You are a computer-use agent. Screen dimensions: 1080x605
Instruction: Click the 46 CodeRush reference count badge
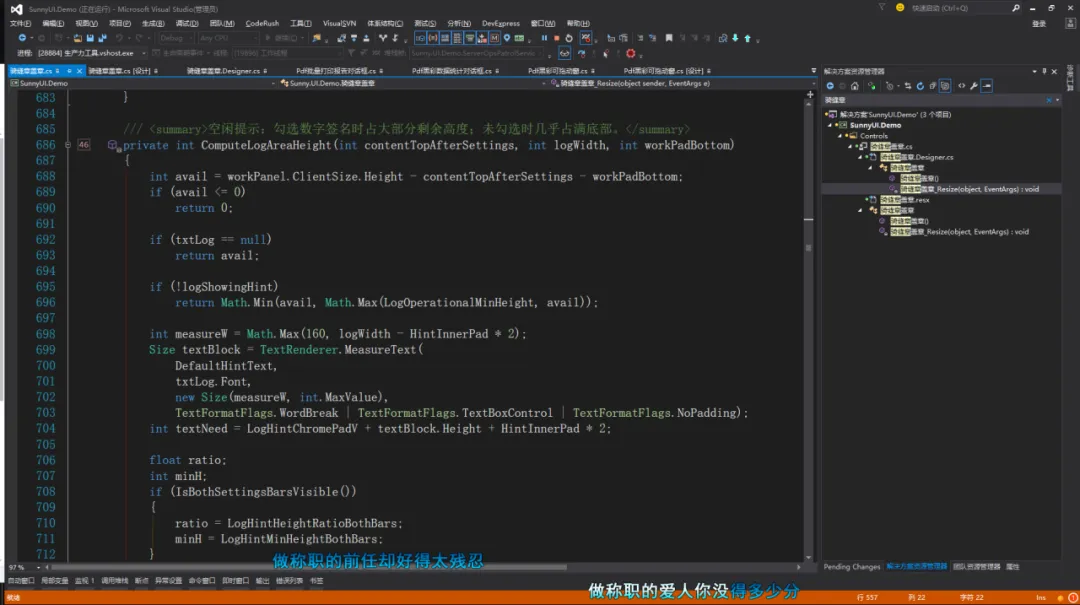tap(83, 145)
